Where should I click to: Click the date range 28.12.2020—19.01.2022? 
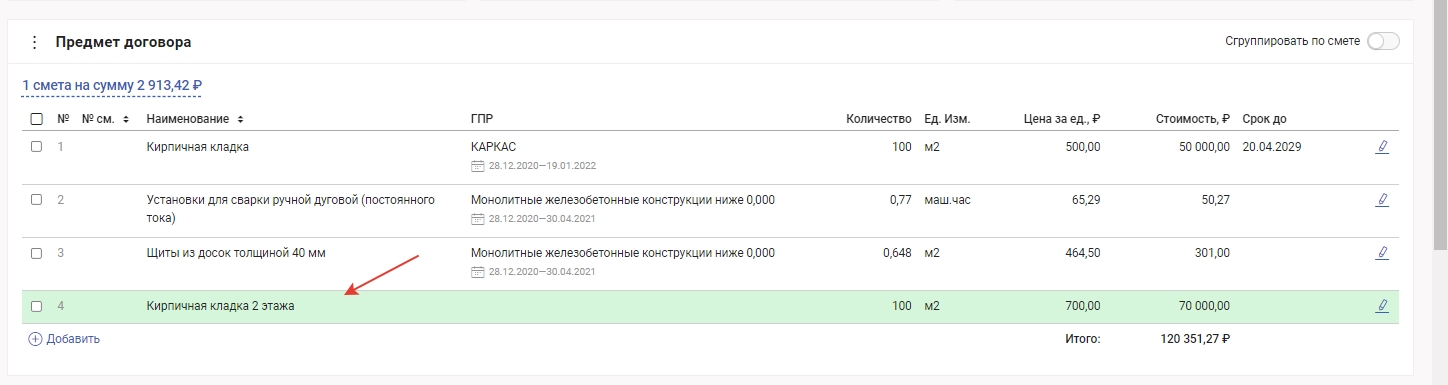click(541, 165)
